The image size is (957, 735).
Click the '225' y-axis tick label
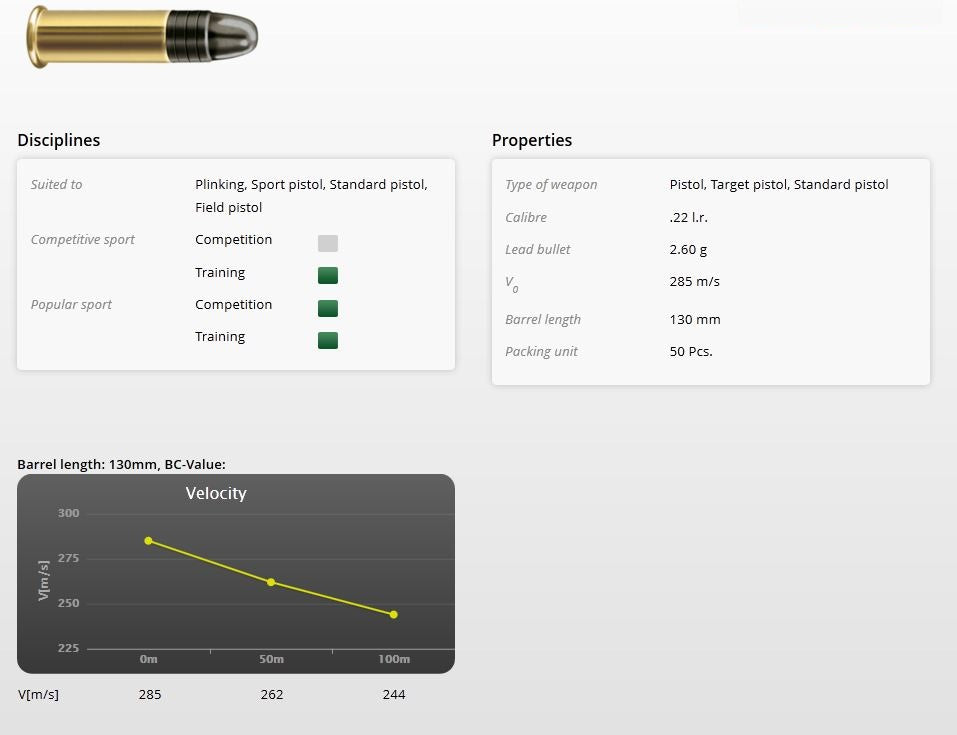click(x=68, y=648)
